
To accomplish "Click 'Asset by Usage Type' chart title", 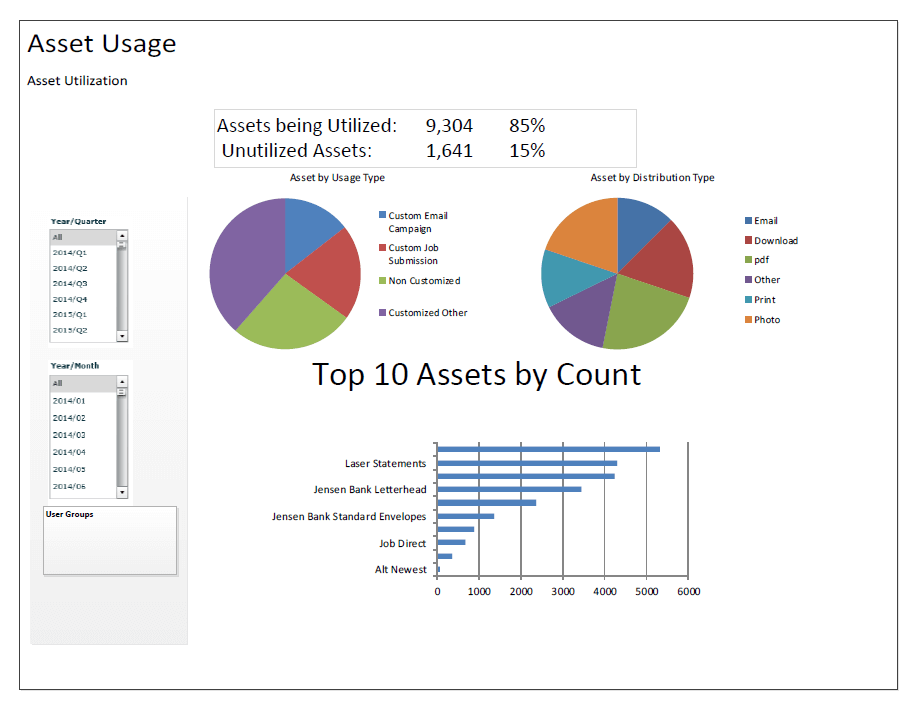I will 337,178.
